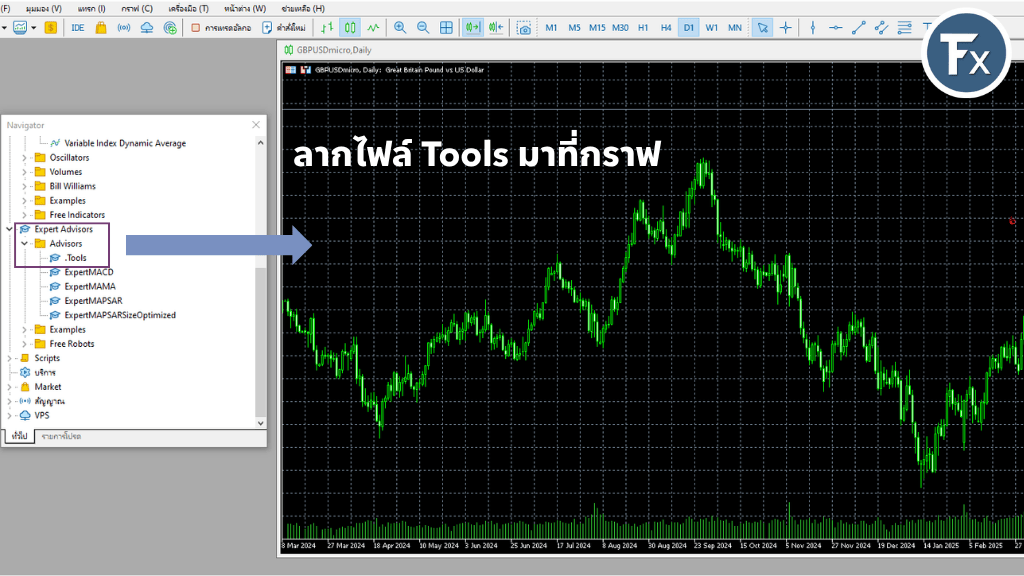
Task: Expand the Oscillators folder
Action: coord(24,157)
